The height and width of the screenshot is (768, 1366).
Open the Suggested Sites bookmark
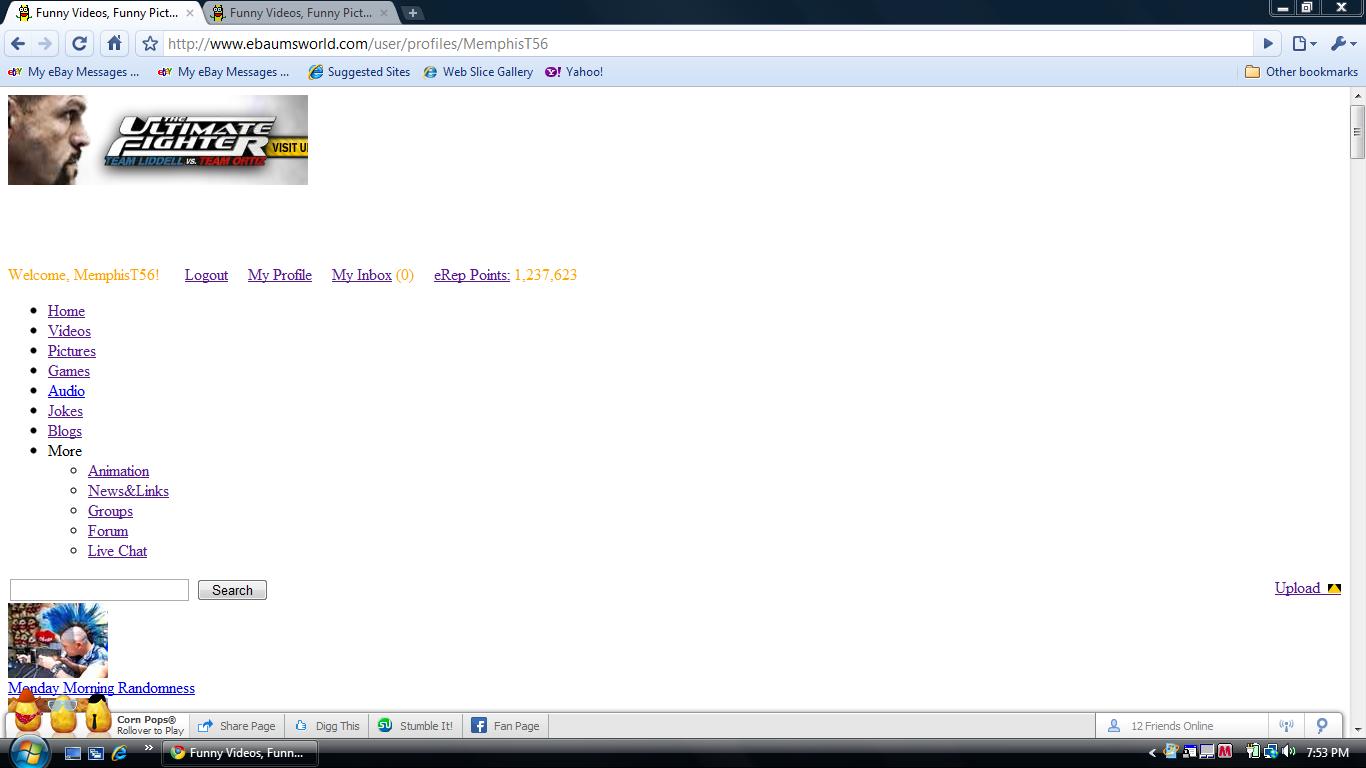(x=359, y=72)
